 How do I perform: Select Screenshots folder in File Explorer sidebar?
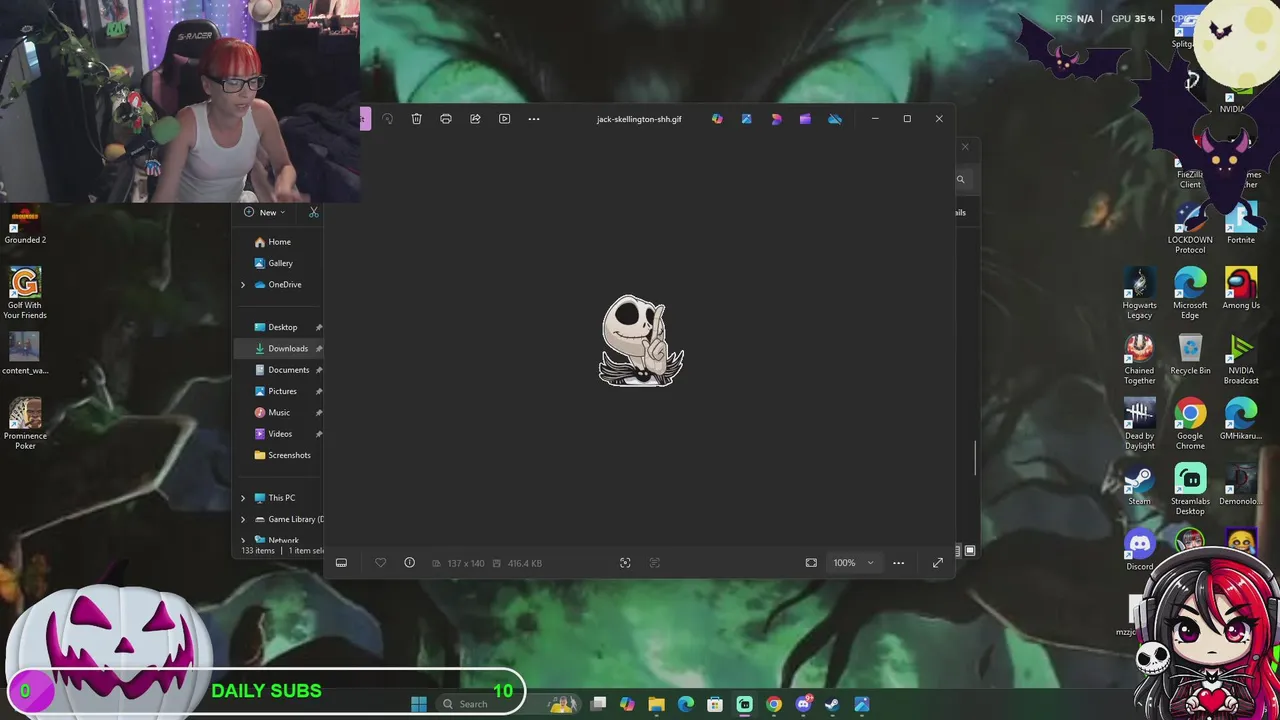point(289,455)
